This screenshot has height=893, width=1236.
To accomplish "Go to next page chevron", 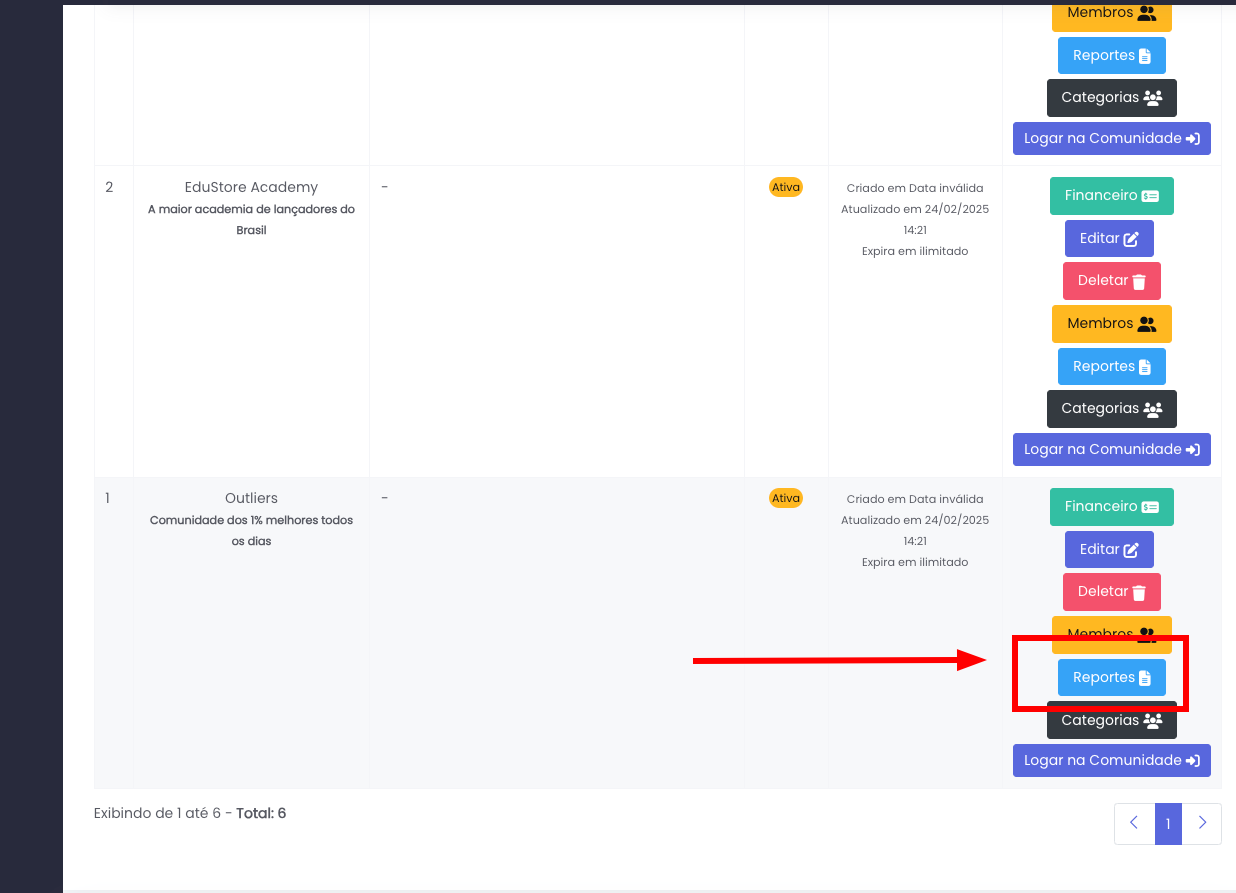I will click(x=1202, y=824).
